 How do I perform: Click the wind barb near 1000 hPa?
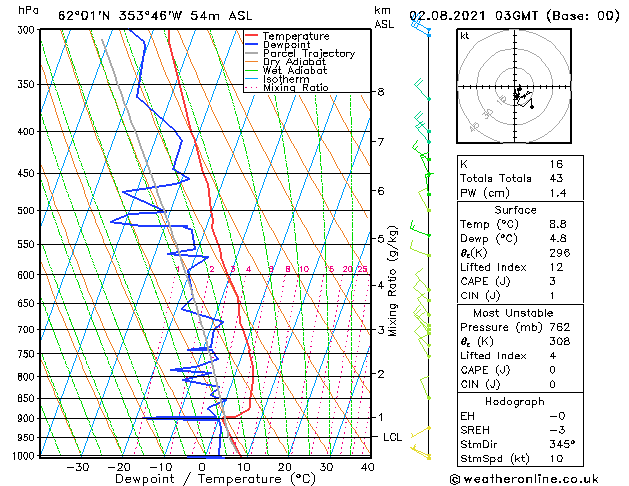tap(420, 452)
